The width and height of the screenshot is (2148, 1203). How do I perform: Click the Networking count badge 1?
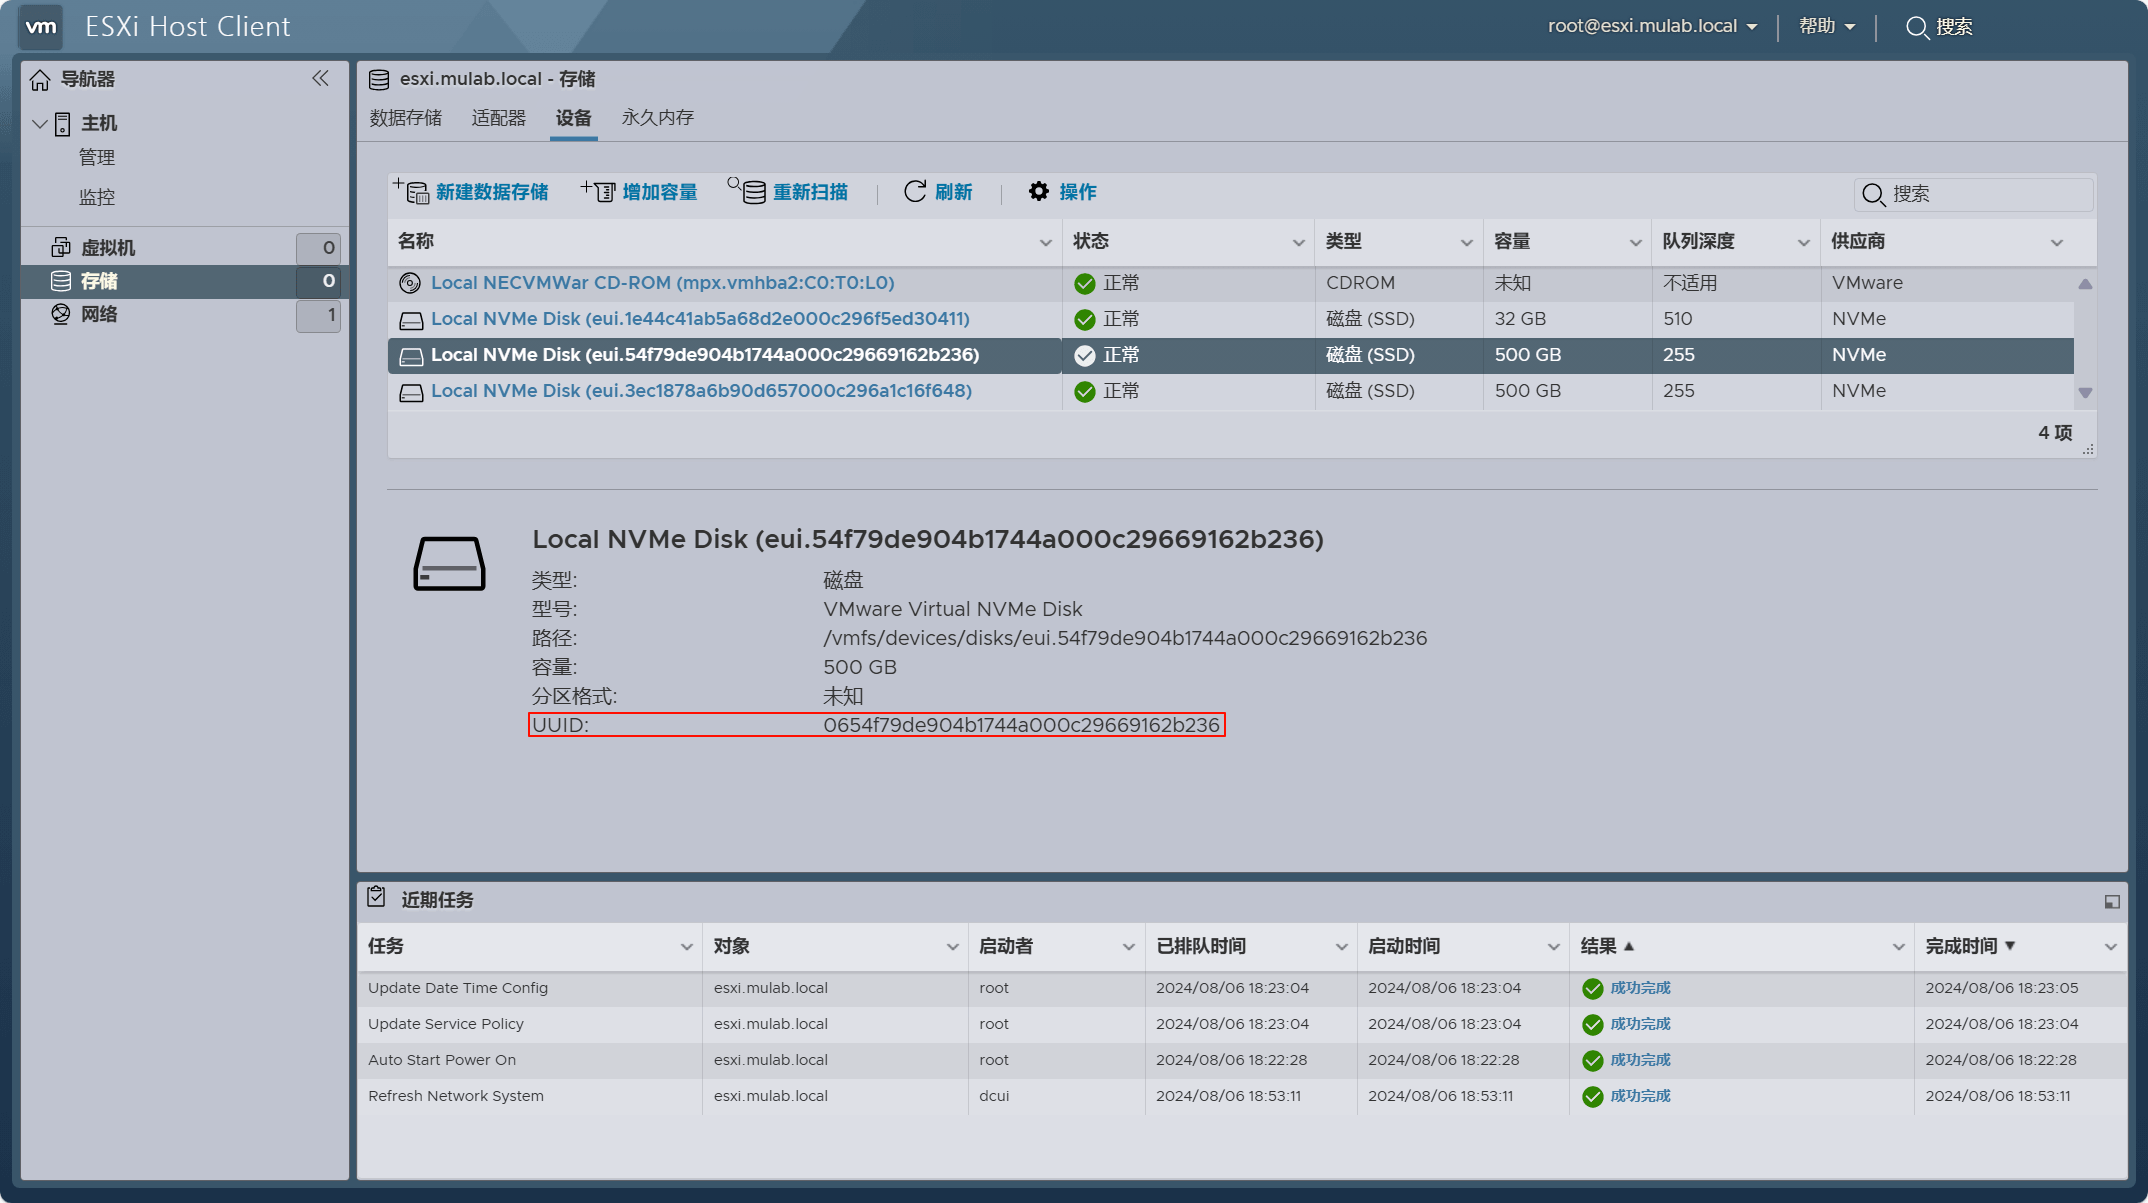coord(319,315)
